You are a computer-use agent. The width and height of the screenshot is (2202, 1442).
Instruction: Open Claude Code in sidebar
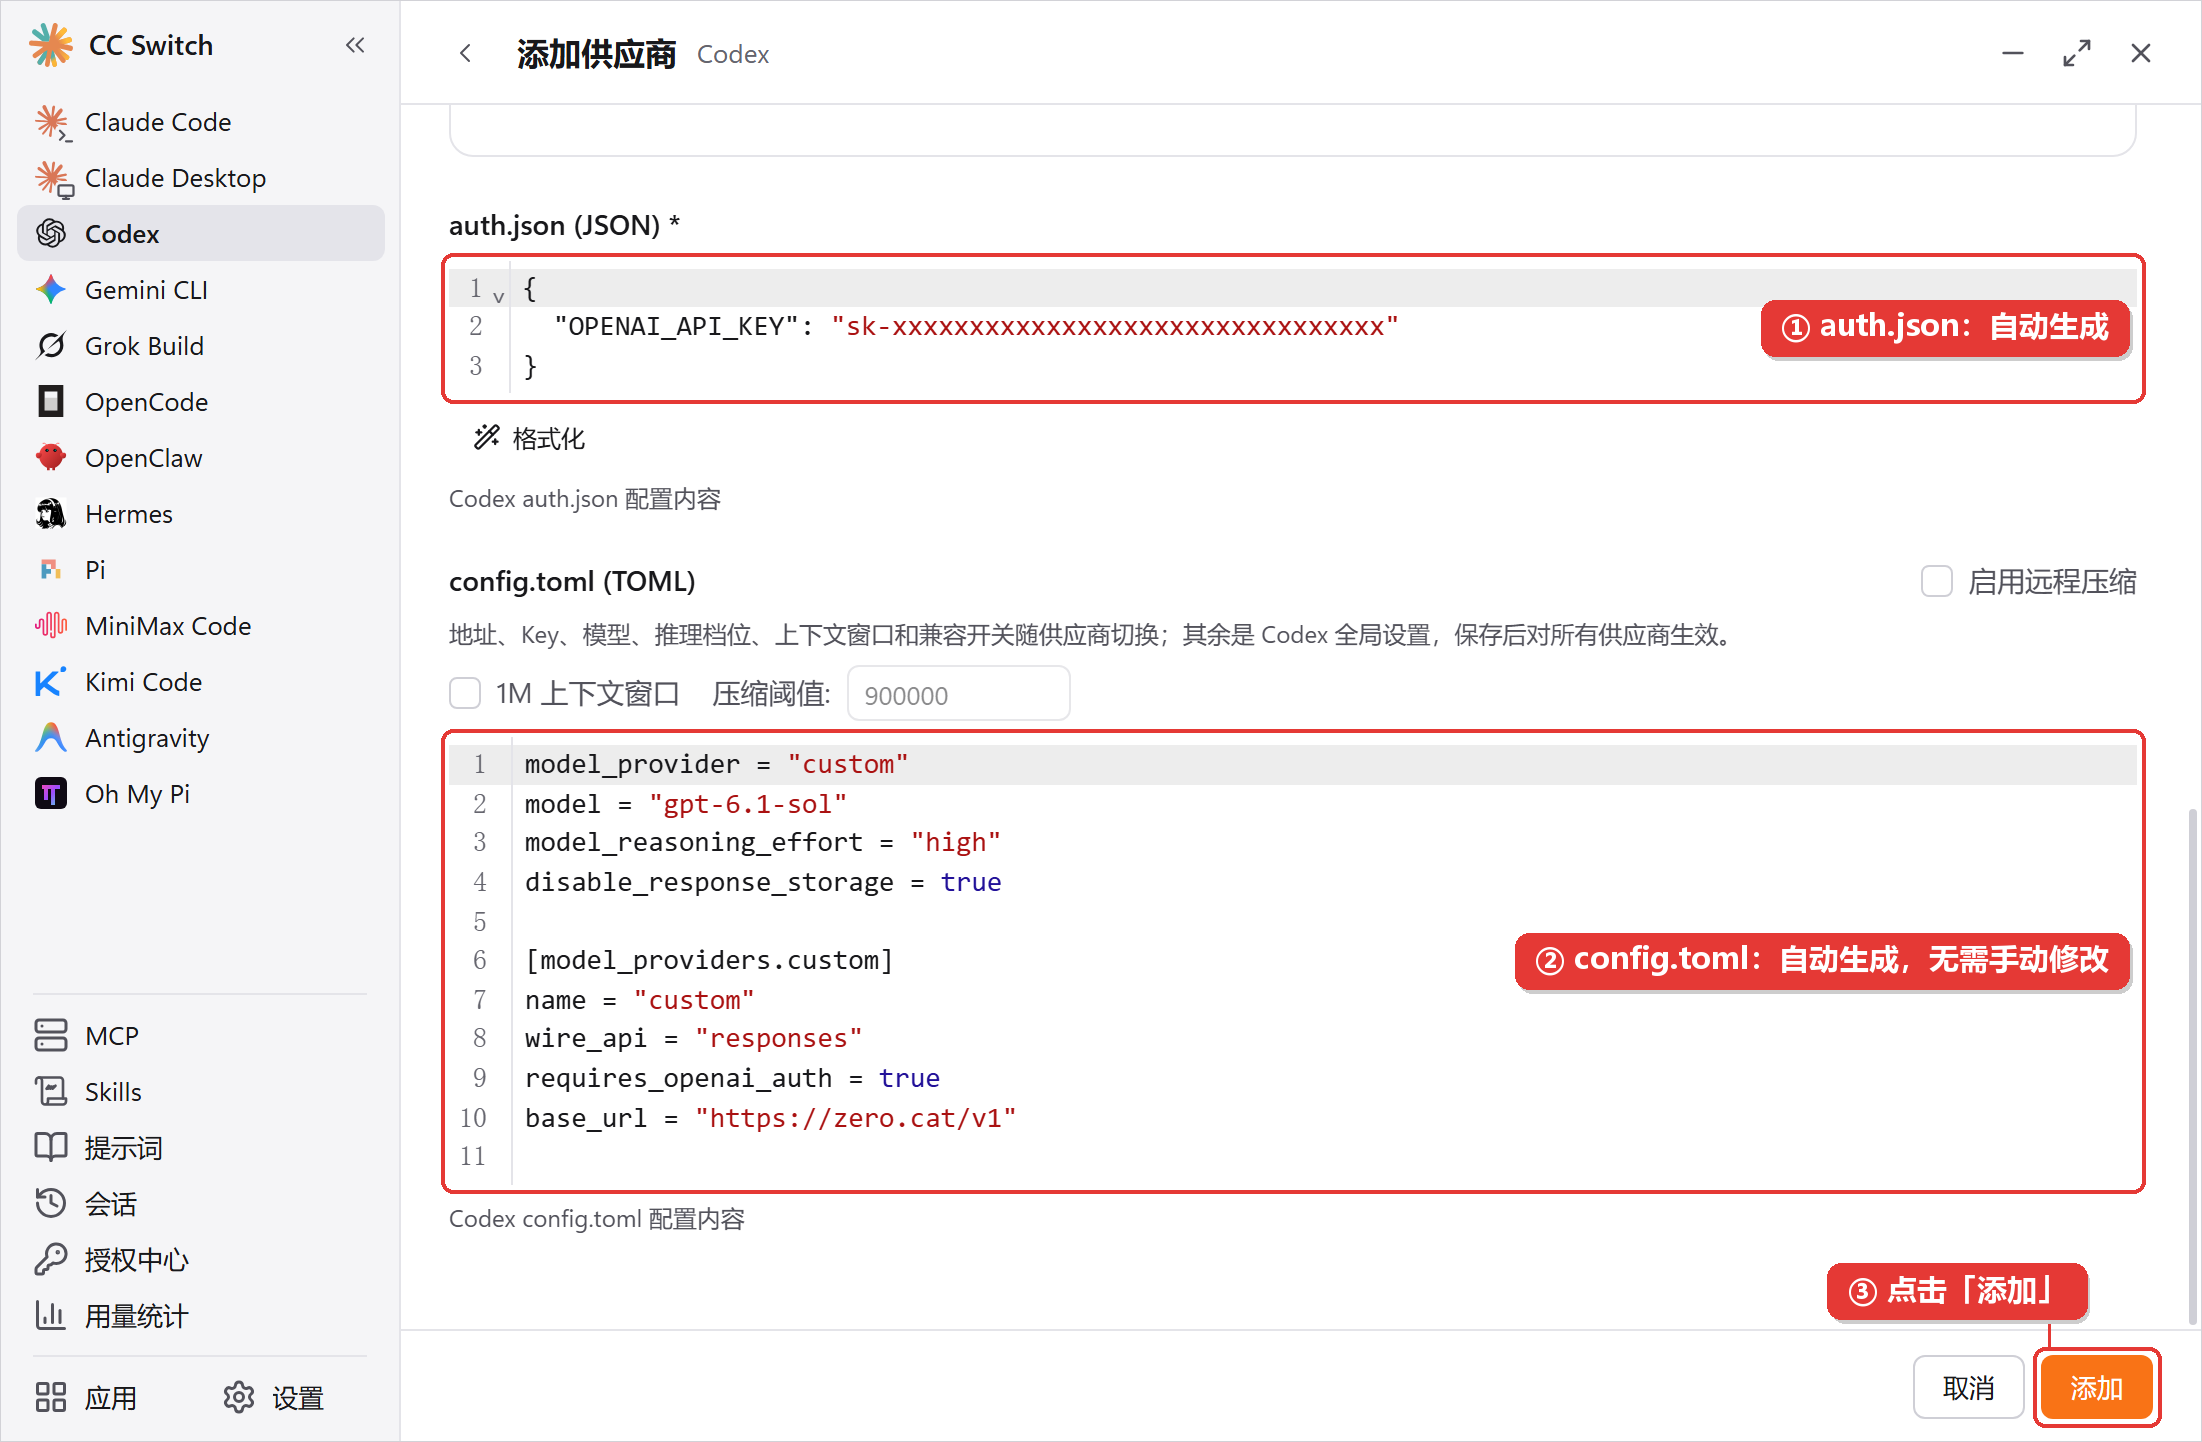pos(200,122)
